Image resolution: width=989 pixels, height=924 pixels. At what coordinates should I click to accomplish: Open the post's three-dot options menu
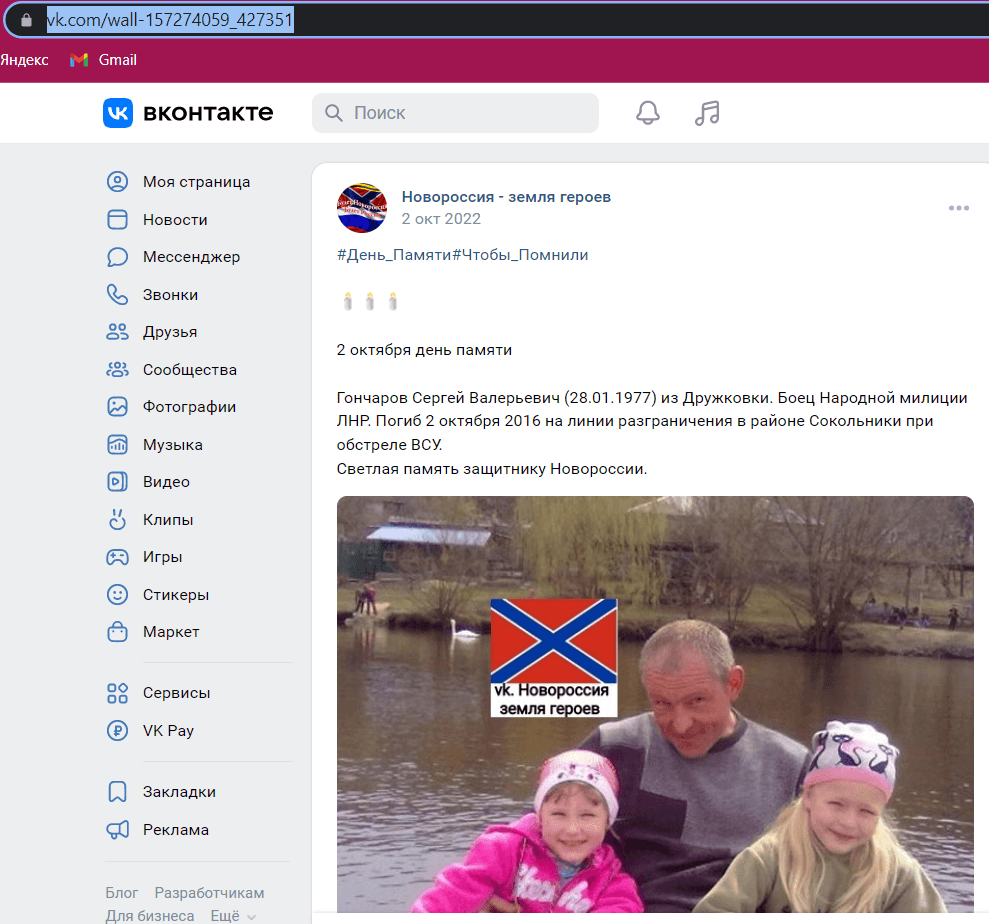coord(958,208)
